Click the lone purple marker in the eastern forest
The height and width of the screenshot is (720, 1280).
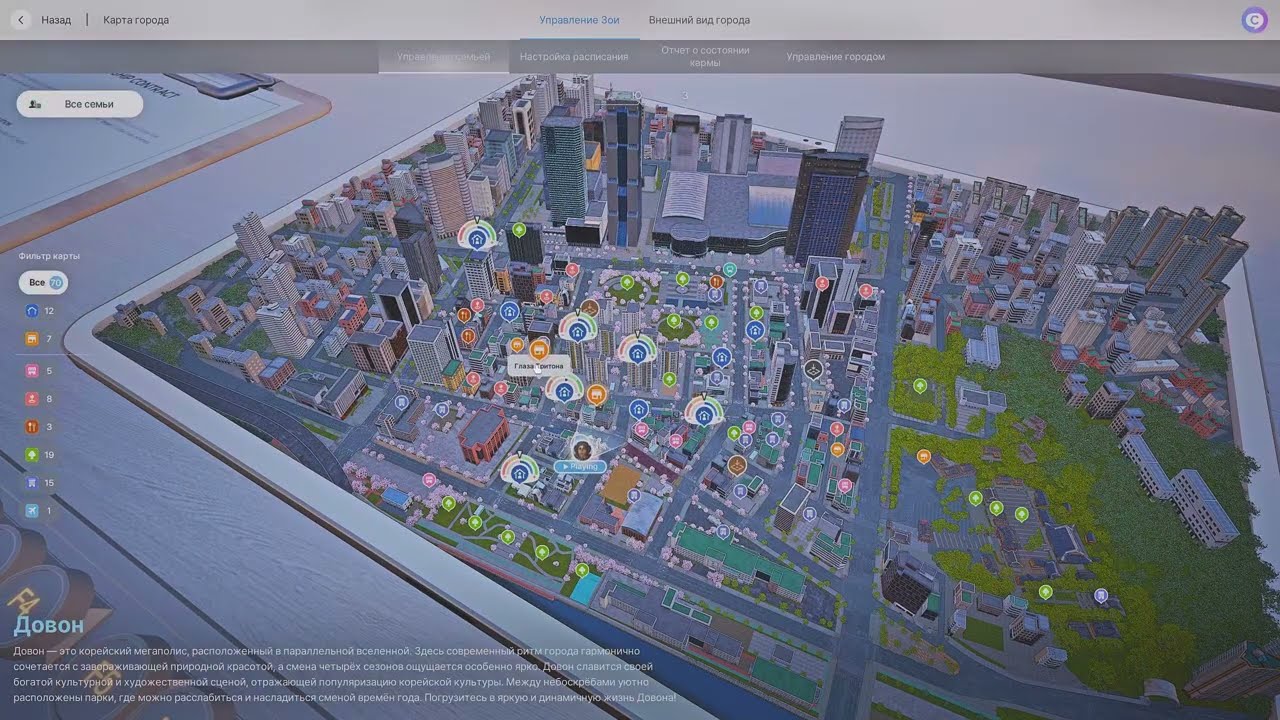pos(1101,596)
